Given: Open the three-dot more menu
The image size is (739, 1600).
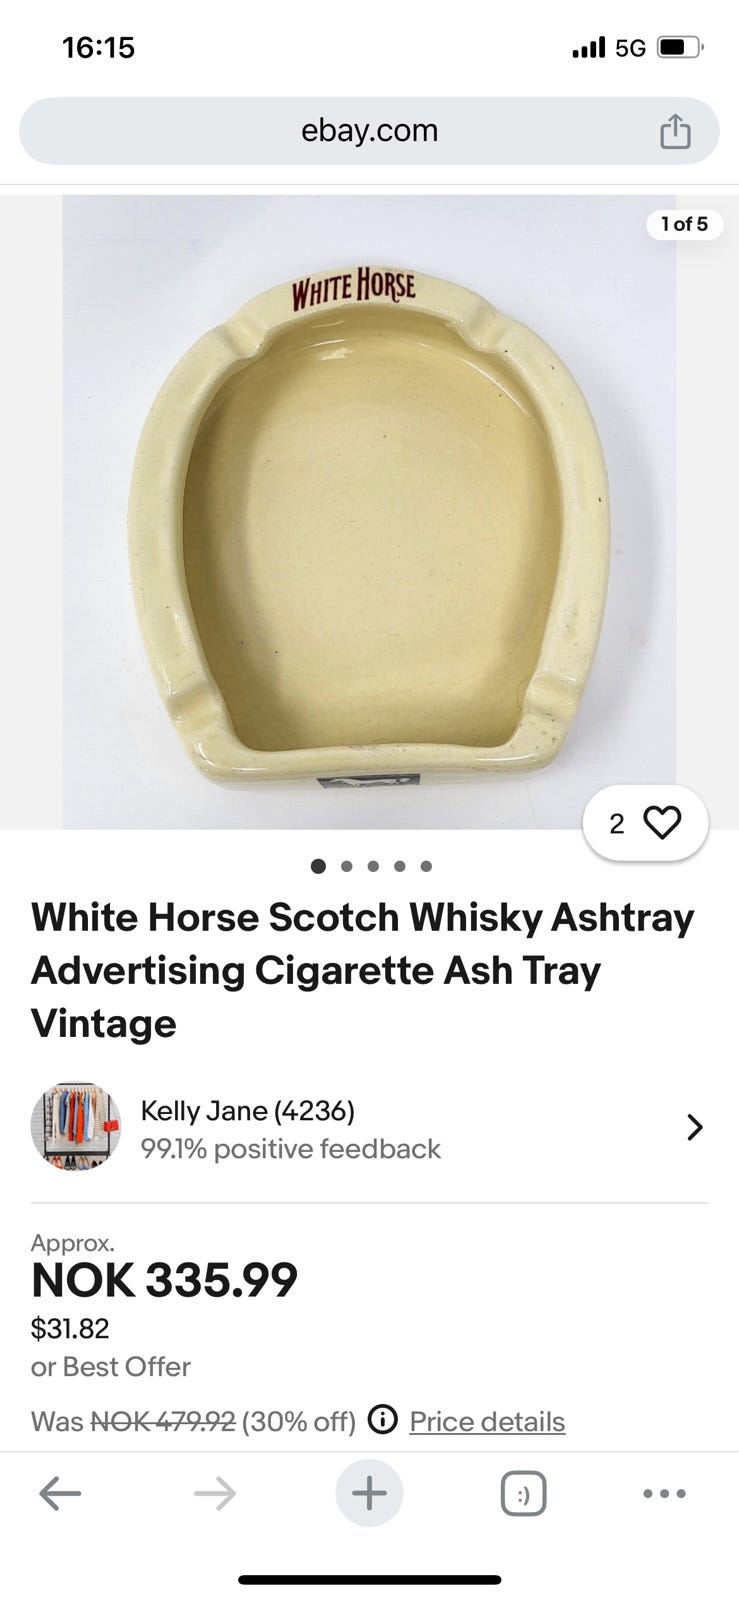Looking at the screenshot, I should point(664,1494).
